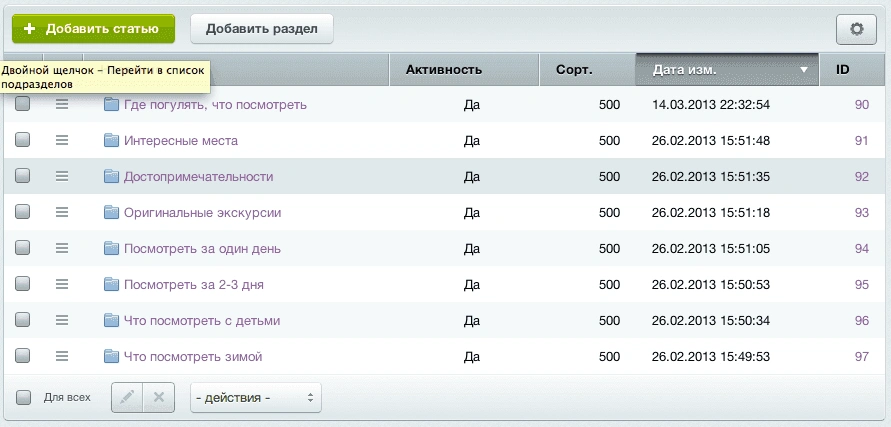
Task: Tick checkbox for Посмотреть за один день
Action: click(x=23, y=248)
